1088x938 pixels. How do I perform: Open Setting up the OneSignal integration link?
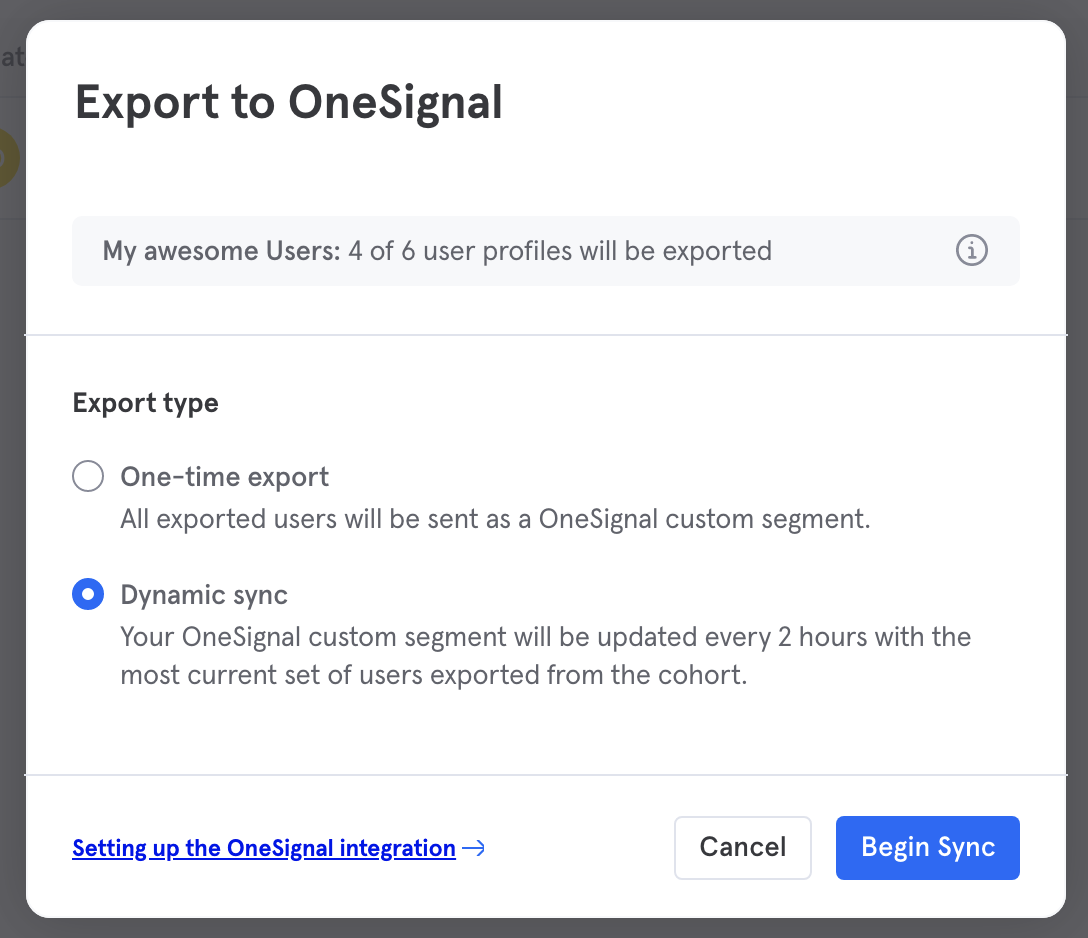tap(264, 848)
